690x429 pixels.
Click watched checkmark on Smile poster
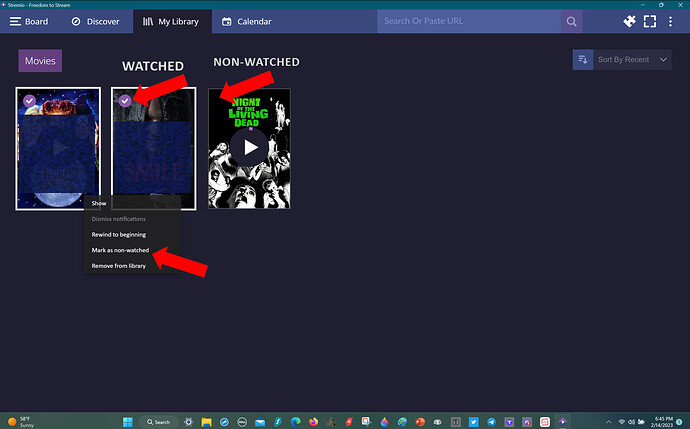(x=125, y=101)
